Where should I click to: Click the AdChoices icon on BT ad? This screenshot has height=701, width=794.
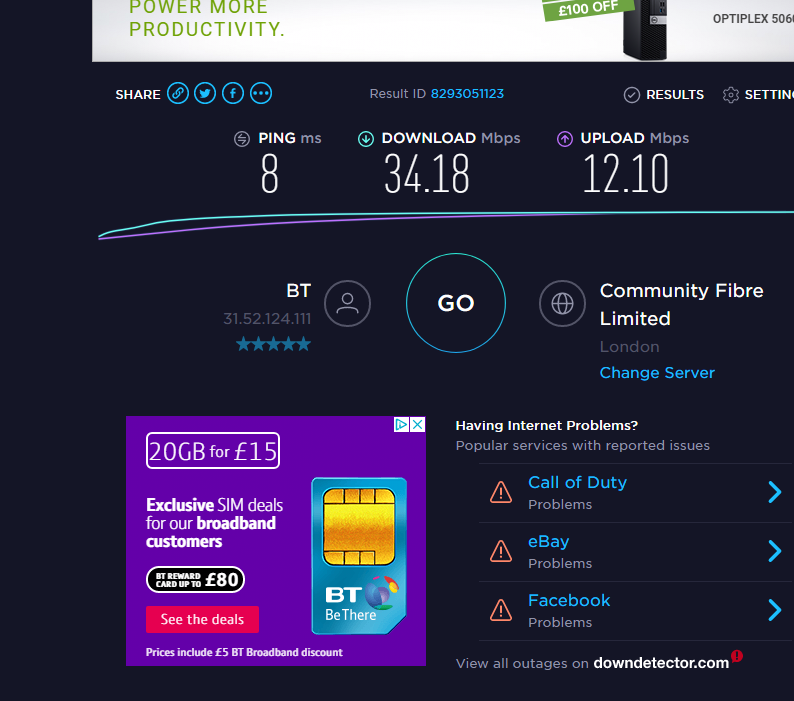tap(402, 424)
